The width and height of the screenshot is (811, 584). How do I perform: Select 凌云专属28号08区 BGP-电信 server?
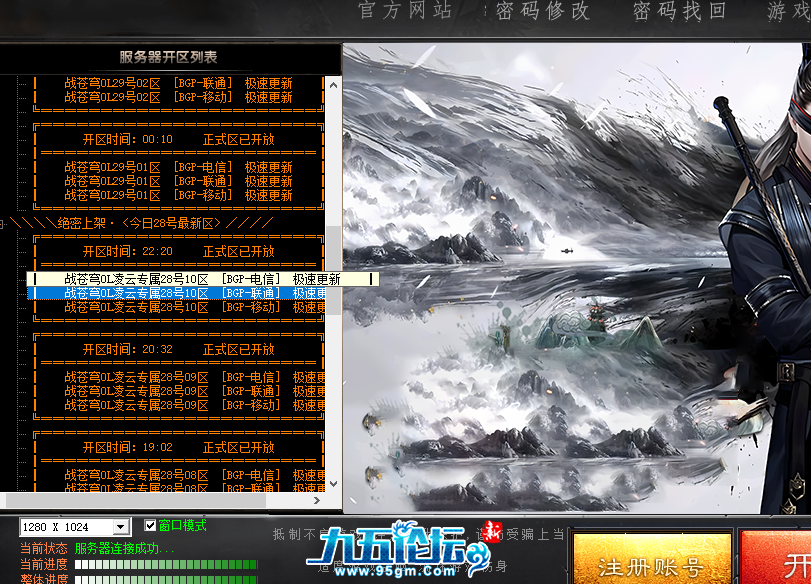(194, 475)
